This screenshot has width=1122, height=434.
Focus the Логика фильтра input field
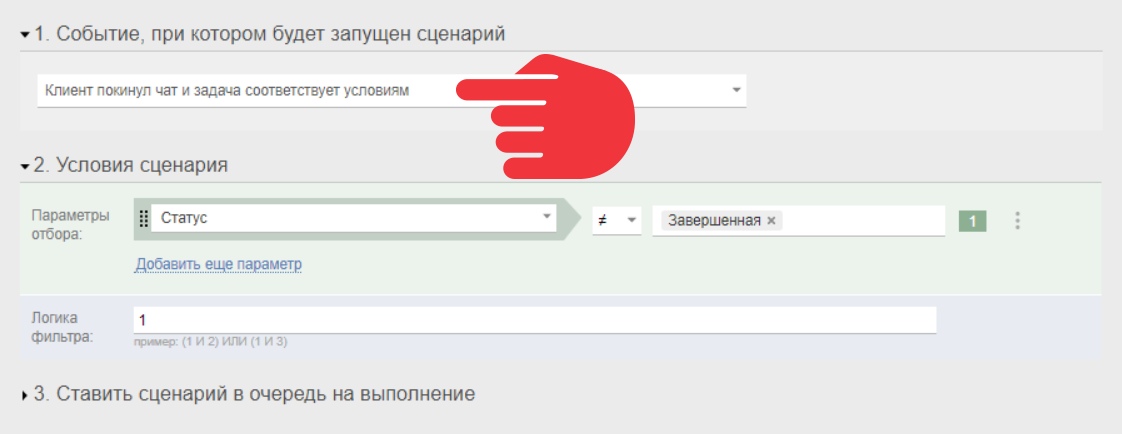tap(535, 320)
